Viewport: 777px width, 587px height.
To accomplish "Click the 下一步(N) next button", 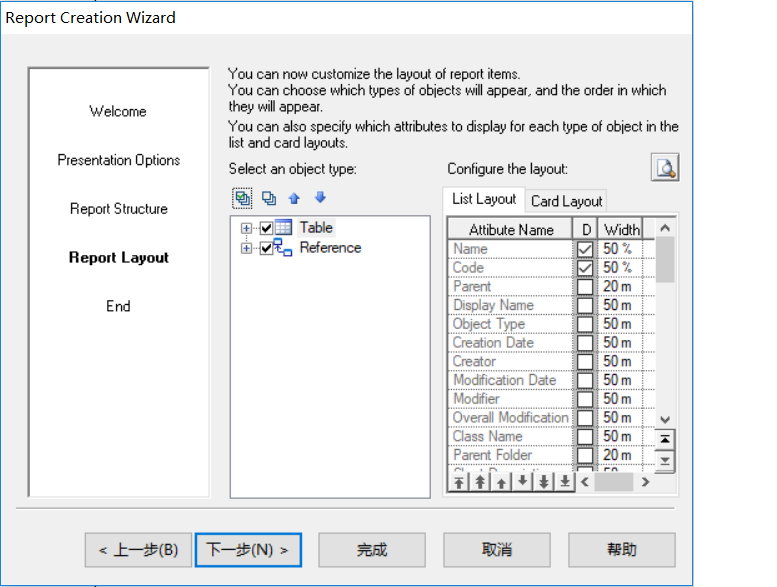I will [x=248, y=550].
